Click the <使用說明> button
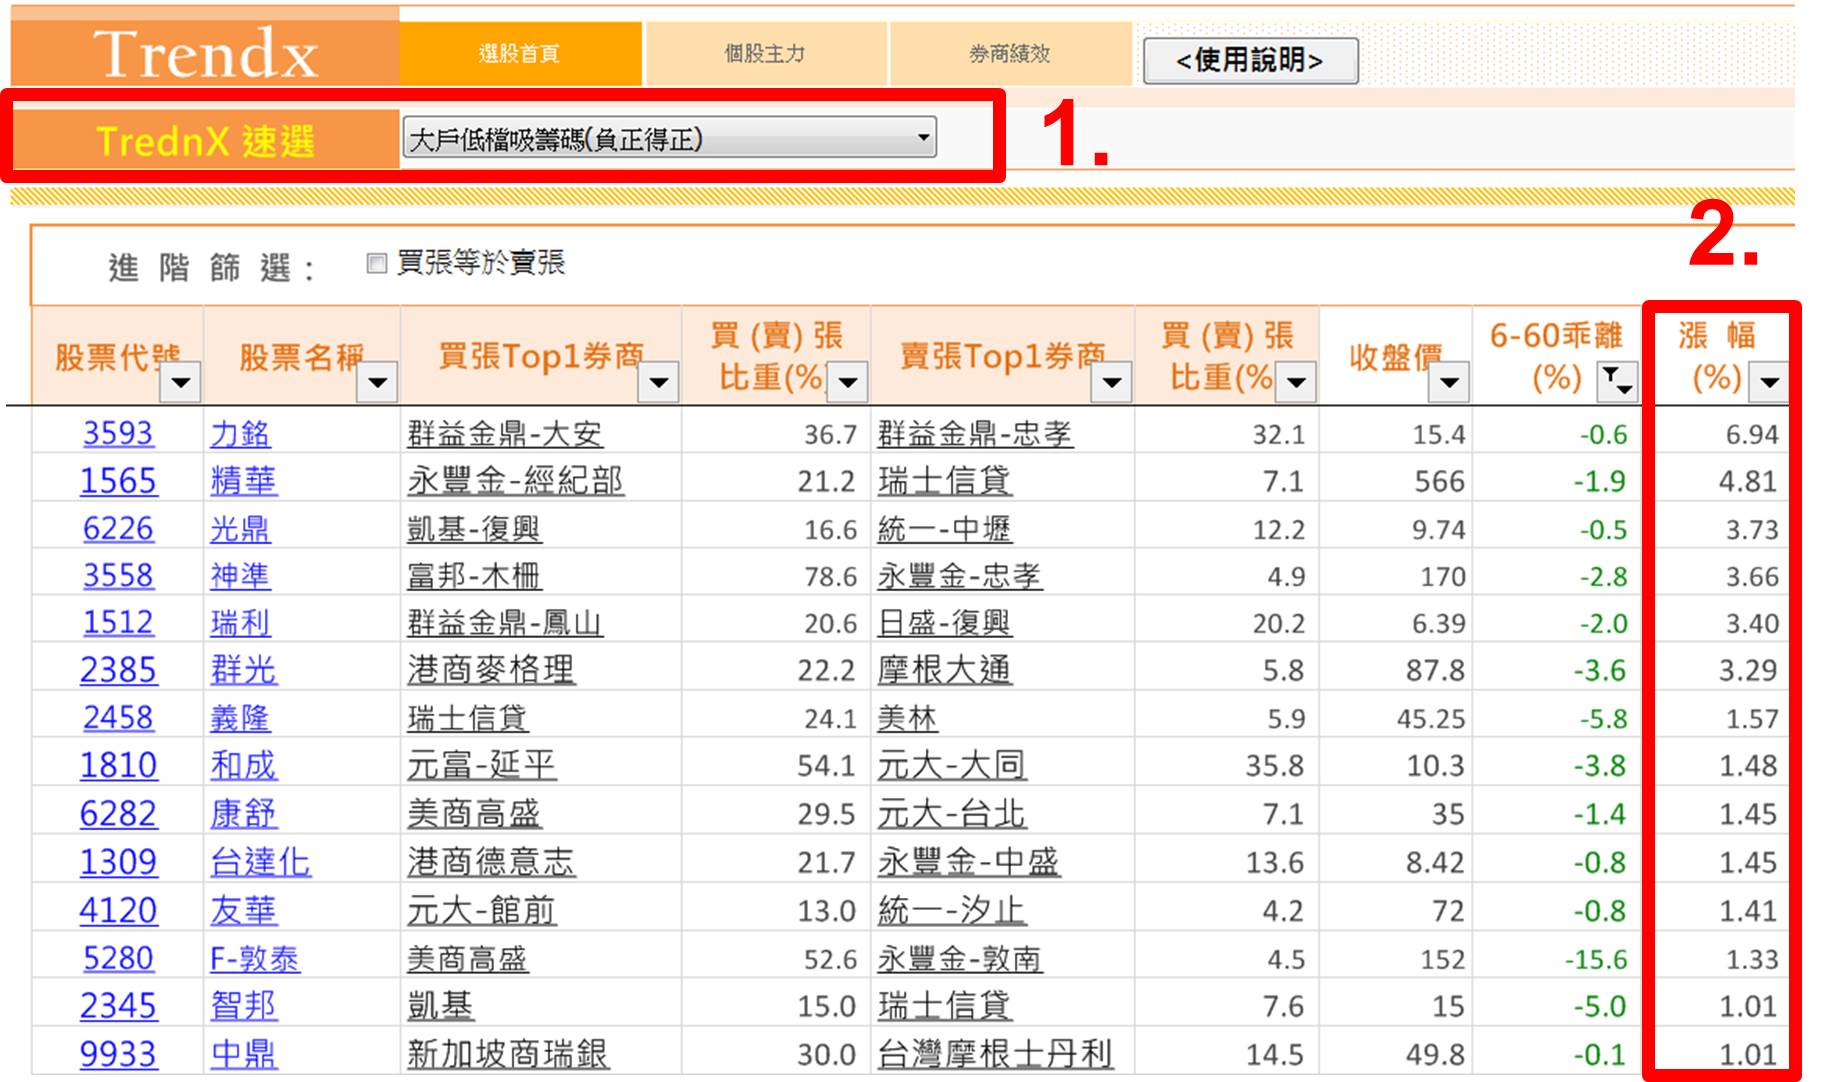Image resolution: width=1837 pixels, height=1082 pixels. 1249,61
